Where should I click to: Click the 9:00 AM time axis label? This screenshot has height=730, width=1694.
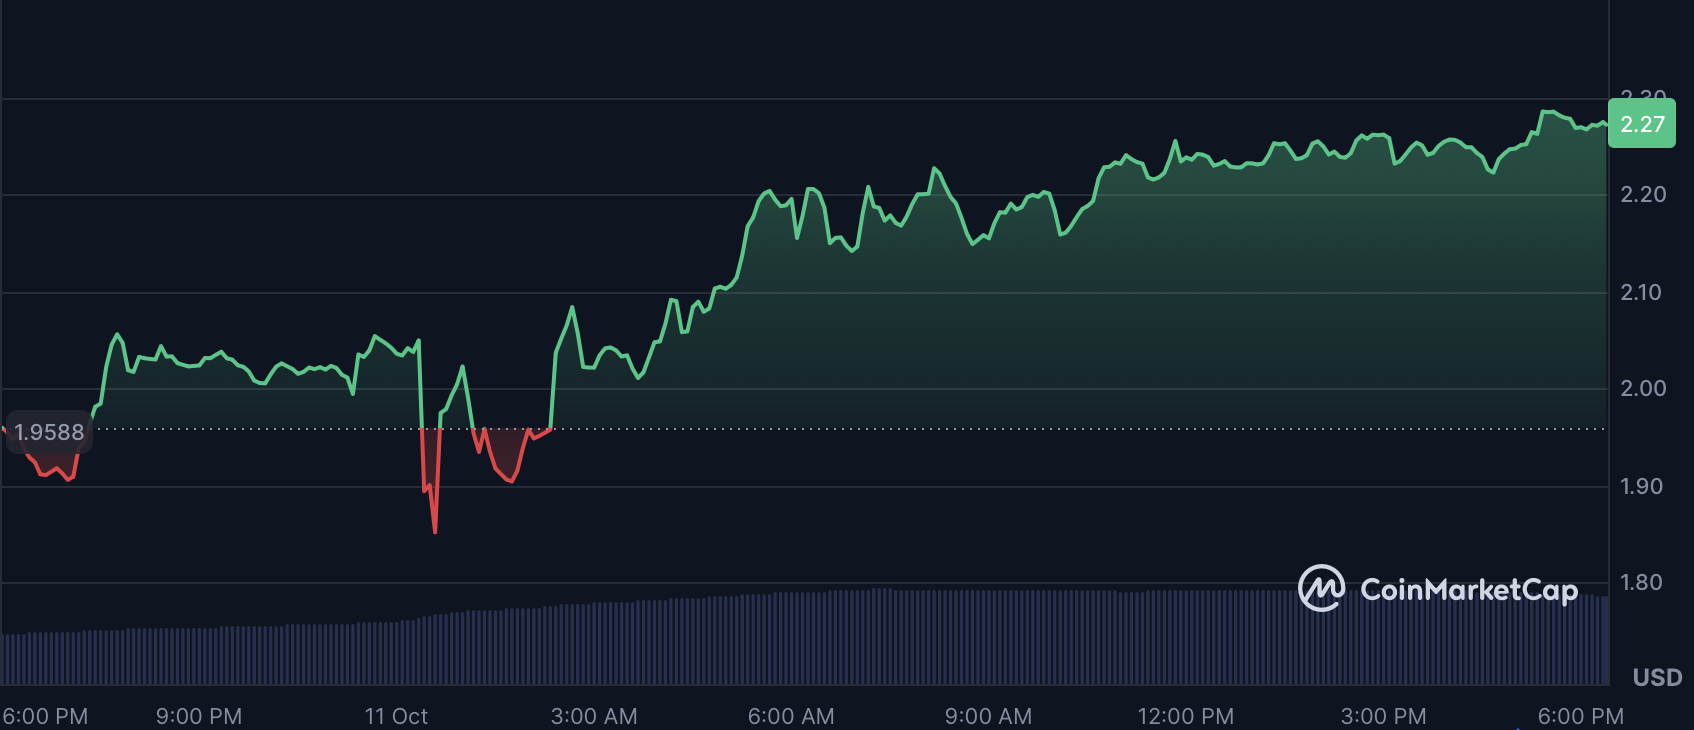(988, 716)
